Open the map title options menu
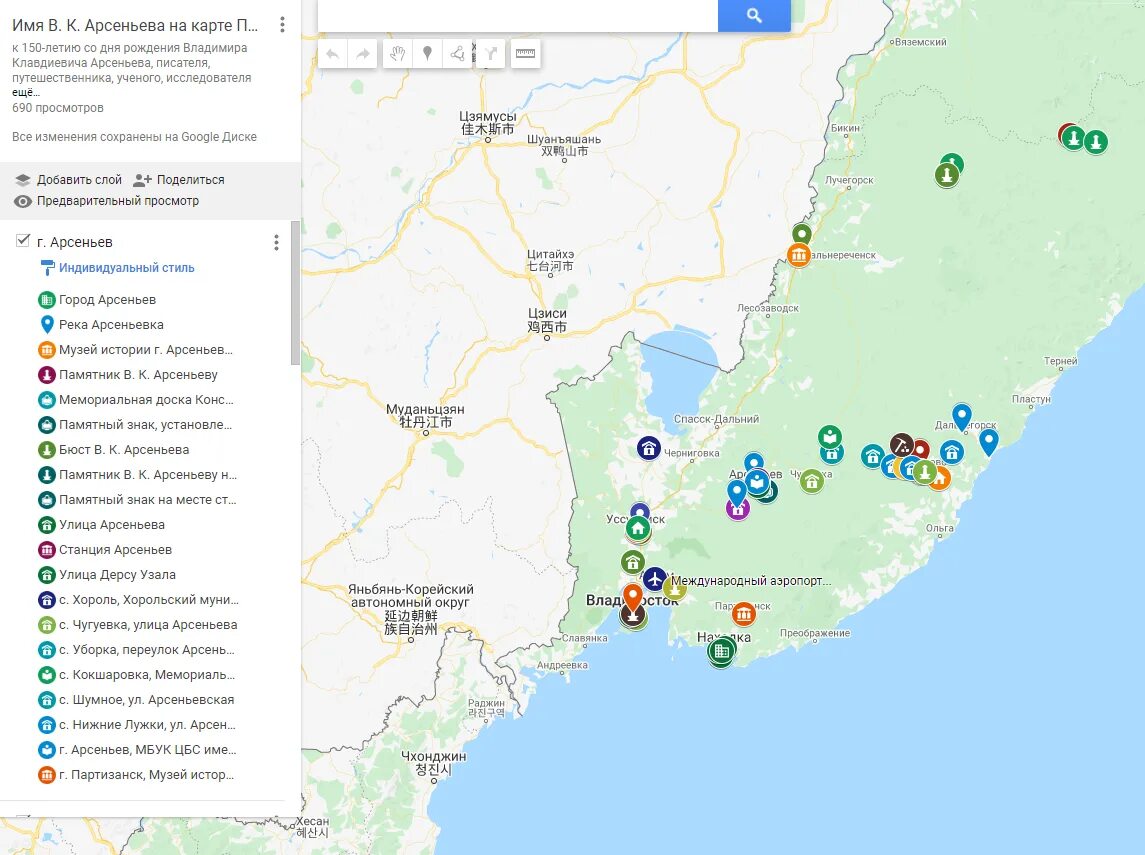Viewport: 1145px width, 855px height. coord(282,25)
